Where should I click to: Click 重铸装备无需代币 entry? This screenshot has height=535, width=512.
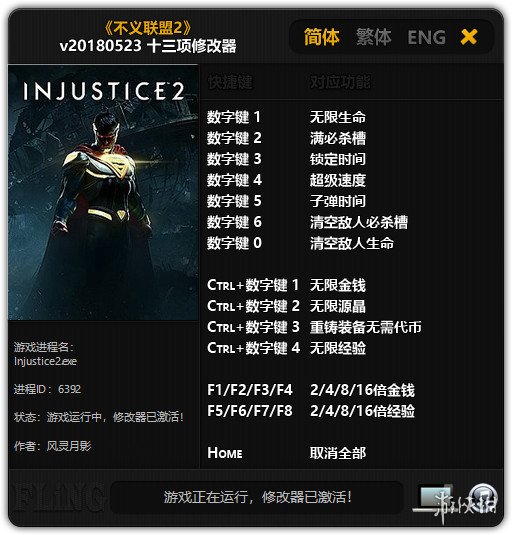(x=366, y=327)
